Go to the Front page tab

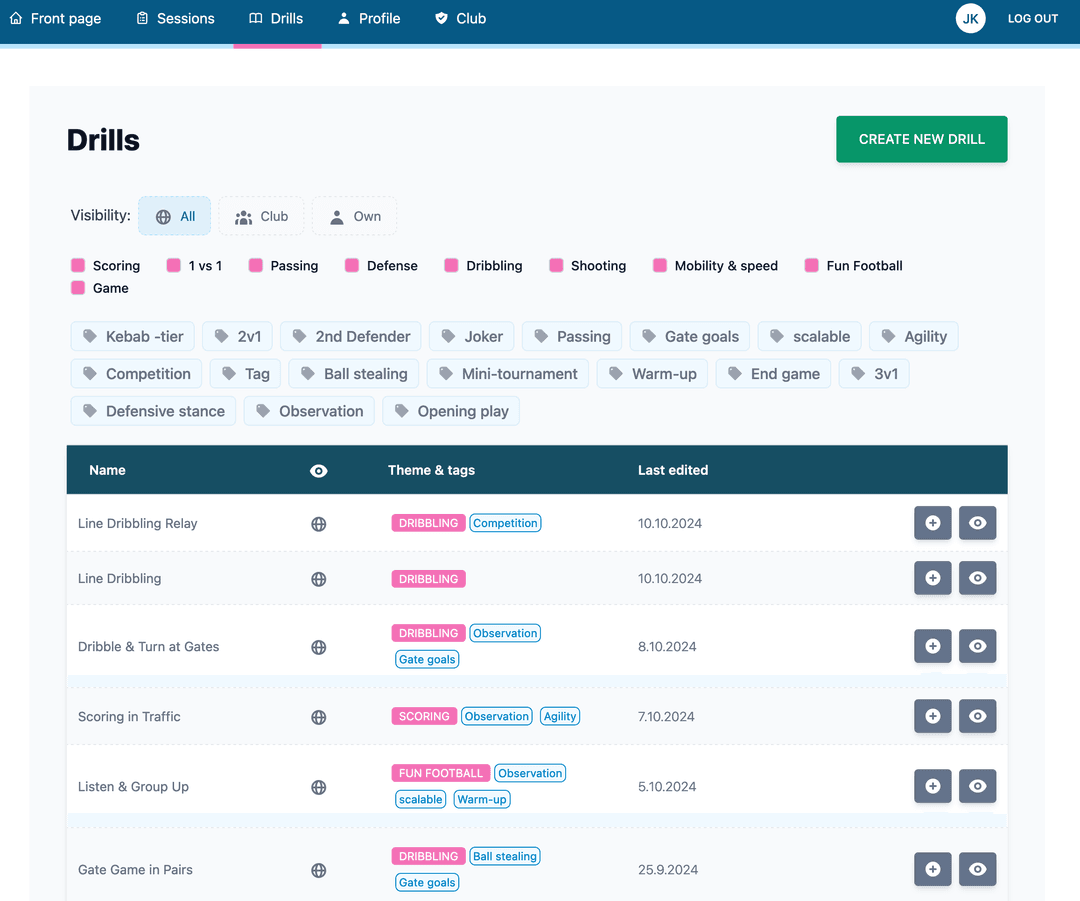(x=55, y=19)
